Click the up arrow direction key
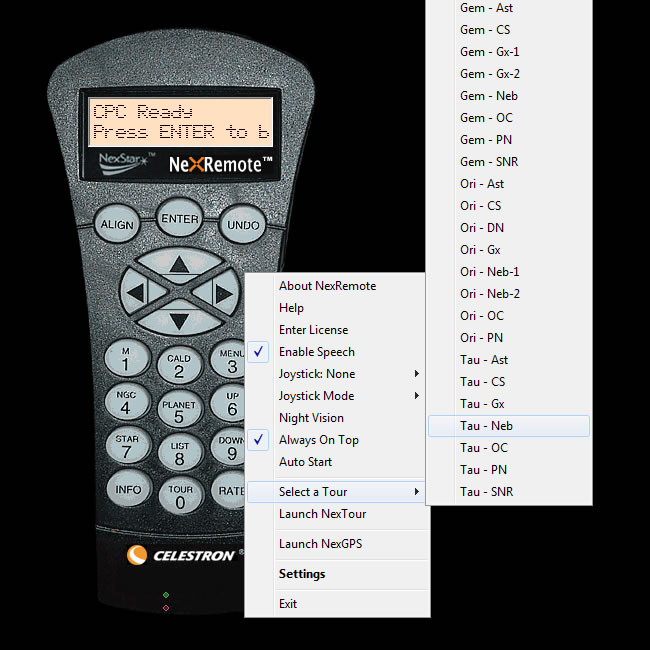The height and width of the screenshot is (650, 650). pyautogui.click(x=179, y=263)
